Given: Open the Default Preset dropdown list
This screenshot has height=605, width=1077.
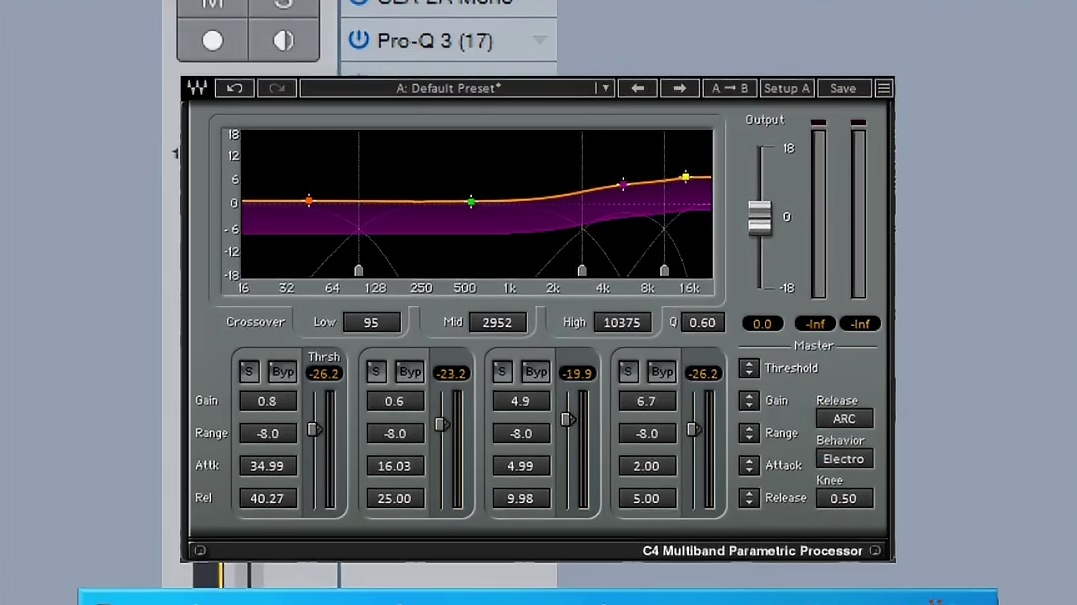Looking at the screenshot, I should (604, 88).
